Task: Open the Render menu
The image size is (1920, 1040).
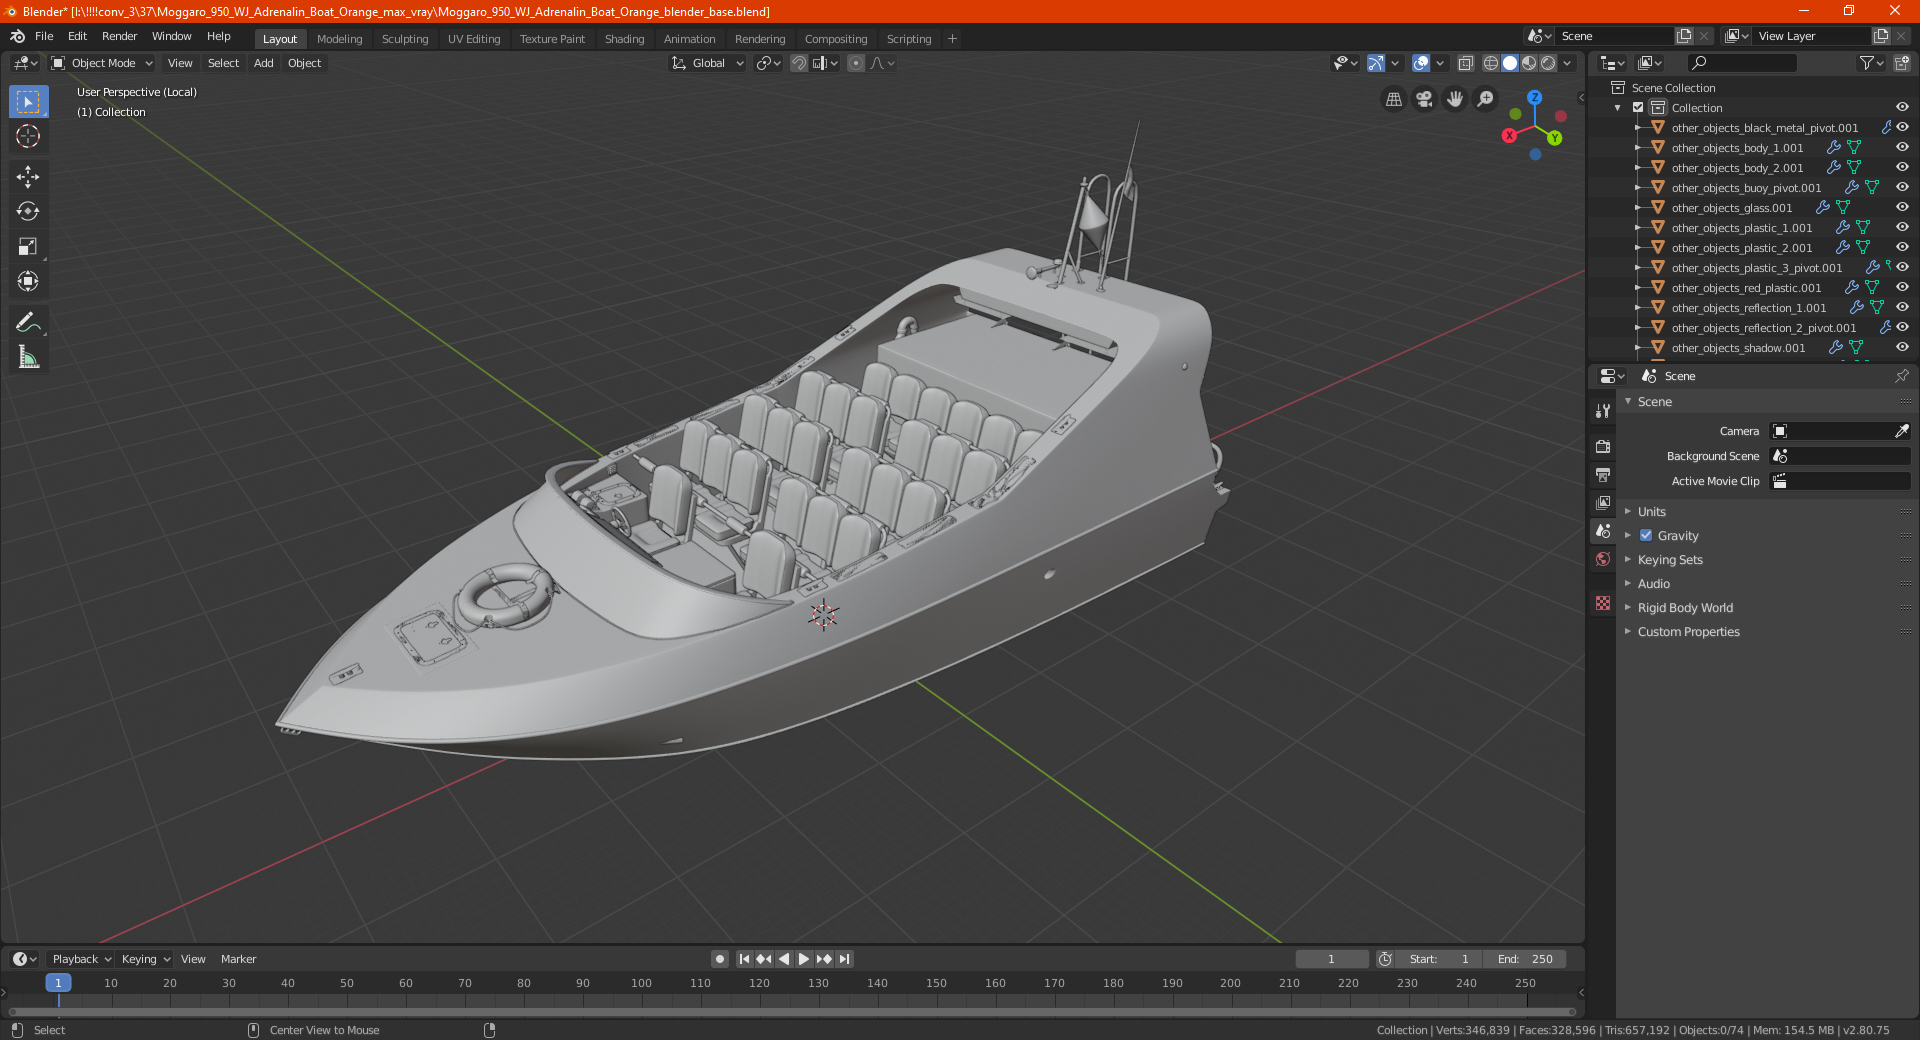Action: (x=119, y=36)
